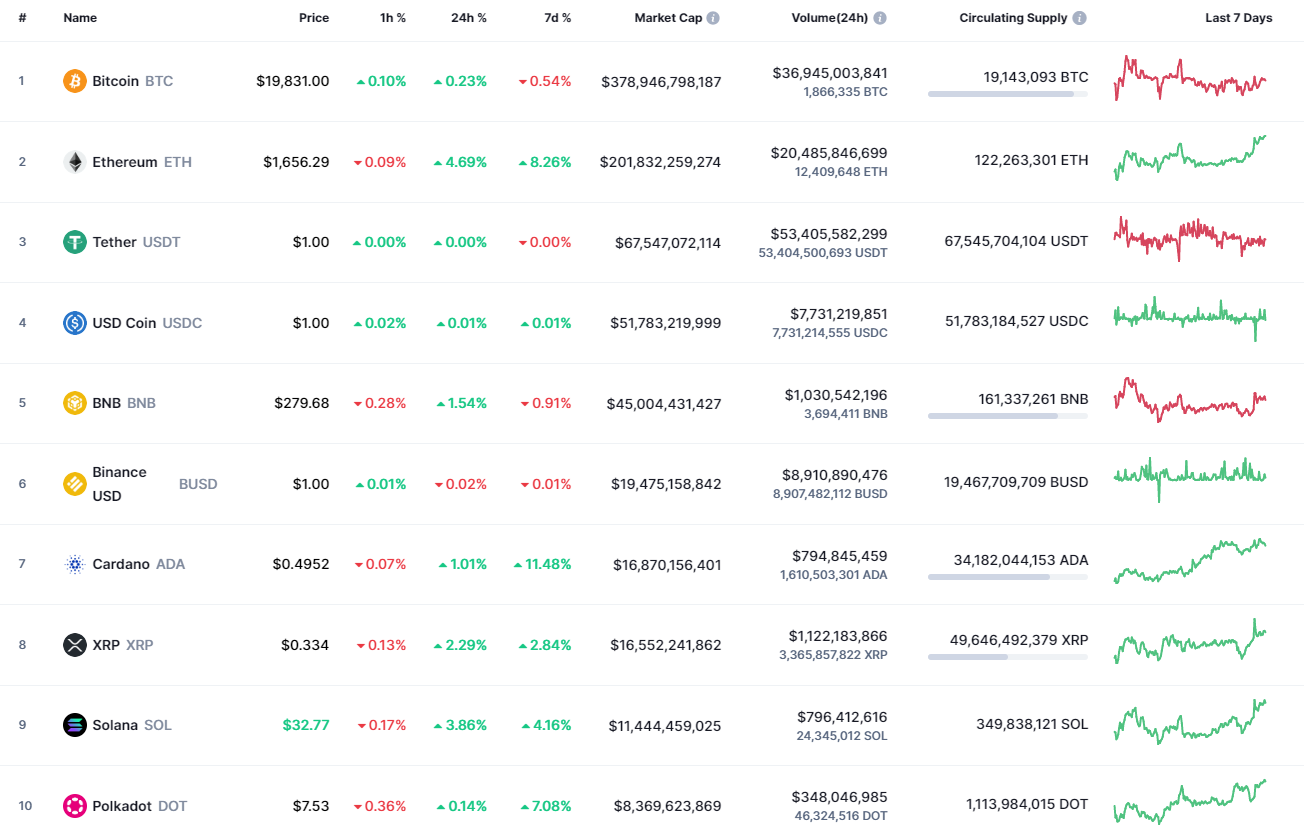This screenshot has width=1304, height=840.
Task: Click Polkadot 1h change 0.36%
Action: click(379, 806)
